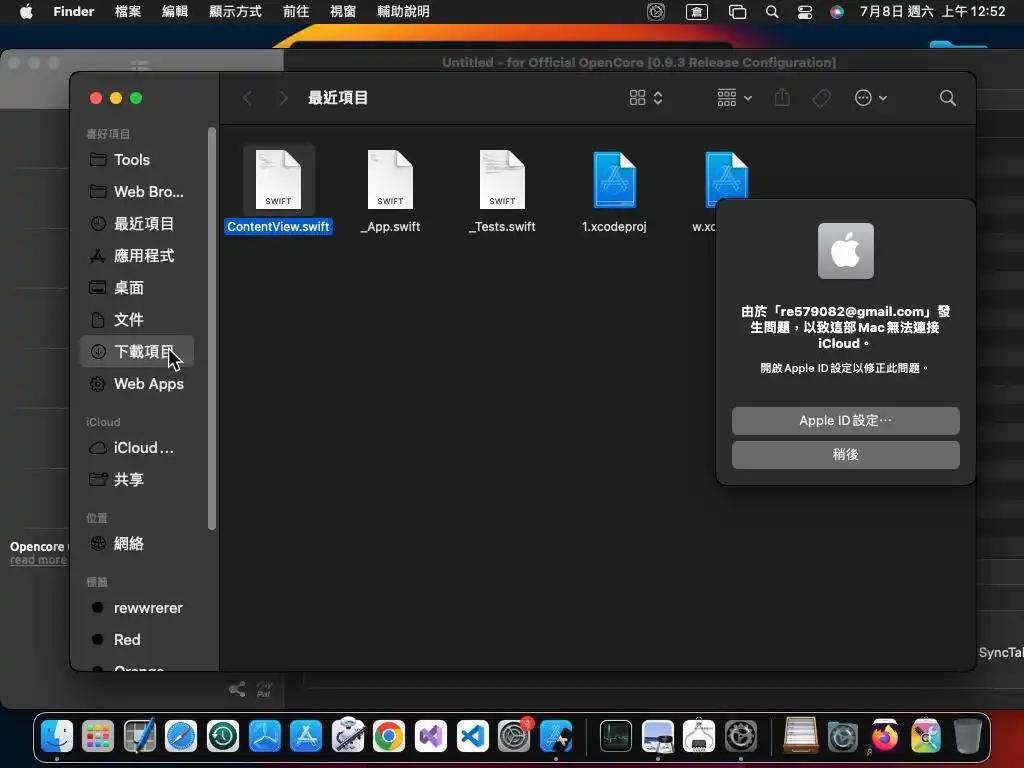This screenshot has width=1024, height=768.
Task: Select Web Apps in Finder sidebar
Action: click(x=136, y=383)
